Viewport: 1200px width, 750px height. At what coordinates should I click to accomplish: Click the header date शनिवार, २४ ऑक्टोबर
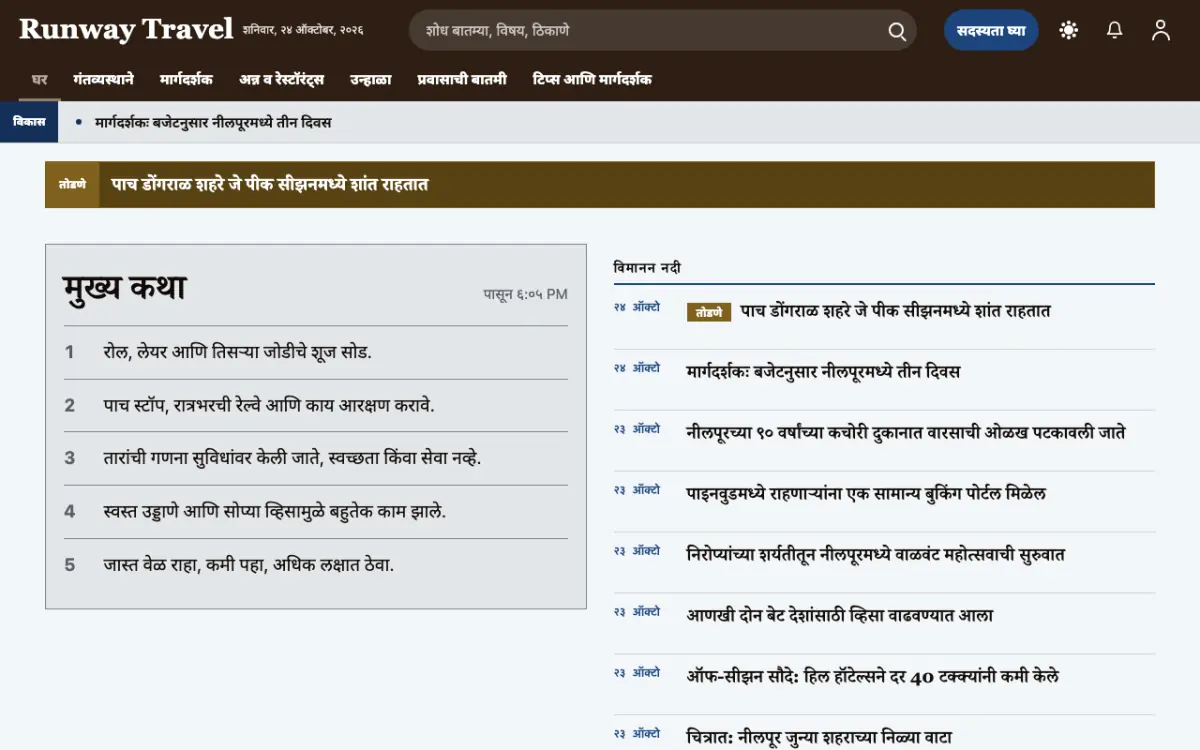point(303,30)
